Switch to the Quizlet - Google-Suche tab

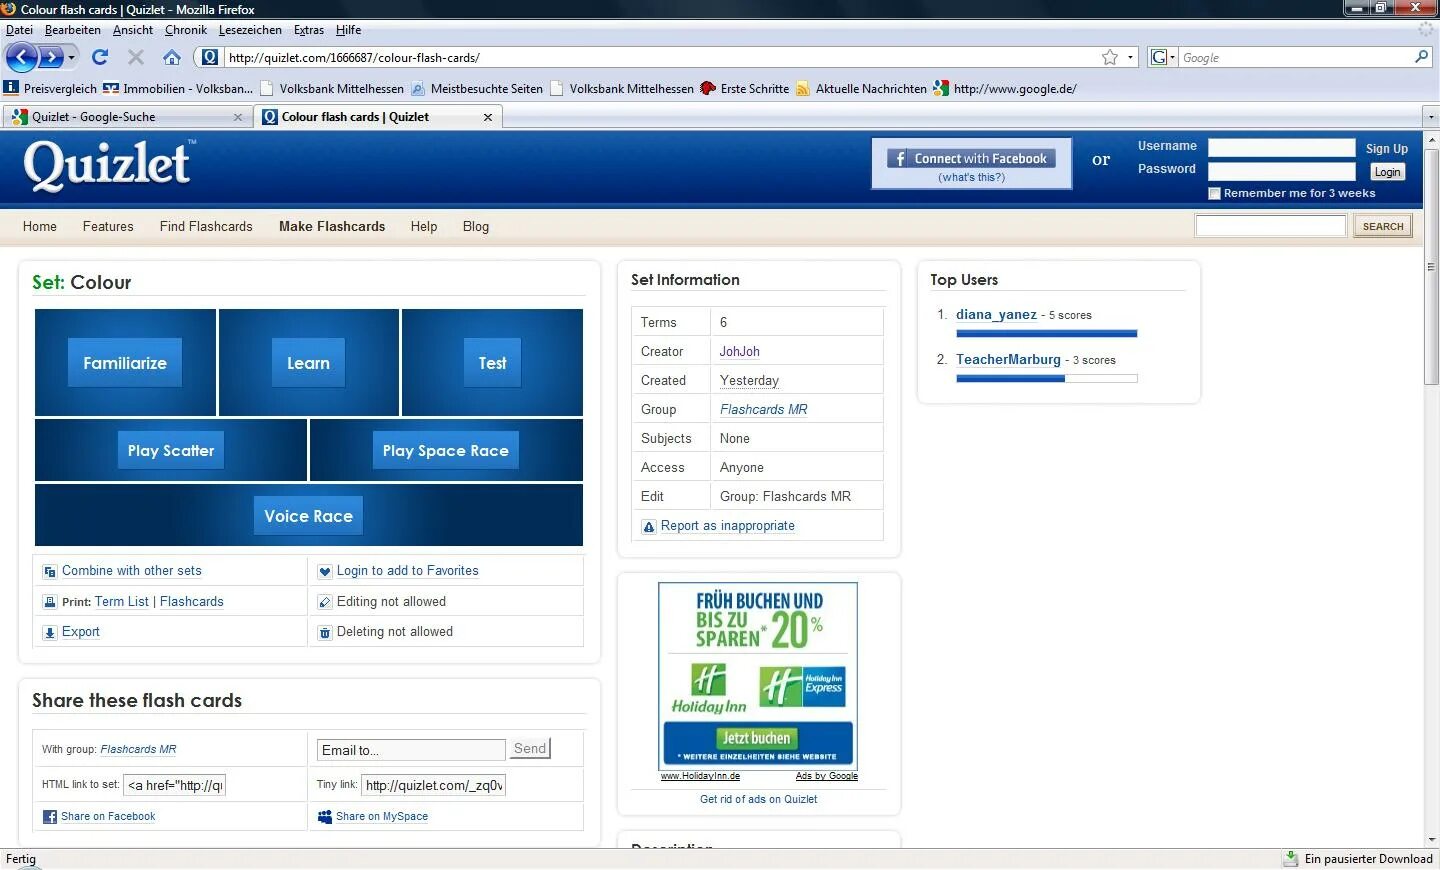(127, 117)
